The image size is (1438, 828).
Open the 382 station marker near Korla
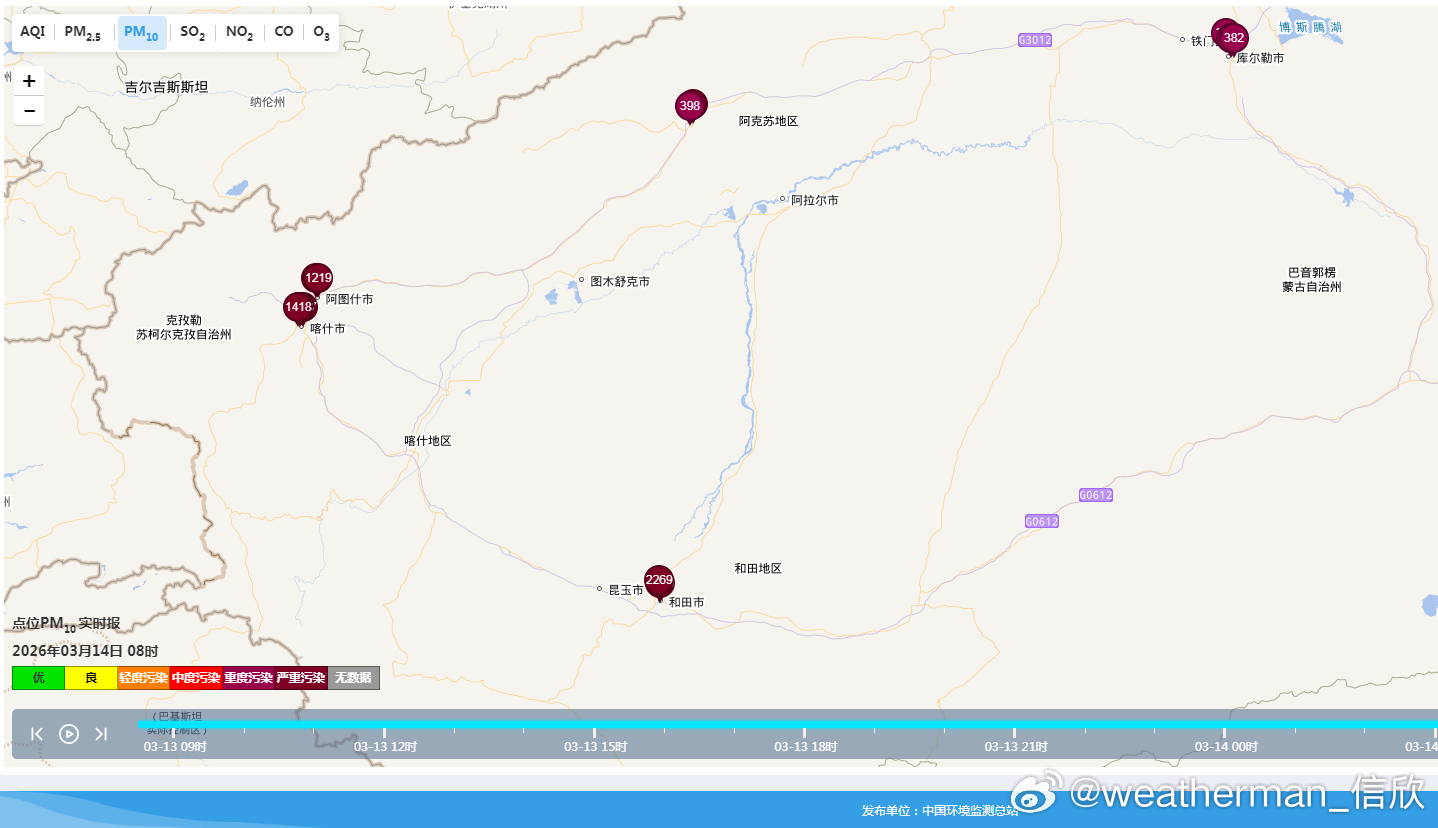coord(1234,39)
